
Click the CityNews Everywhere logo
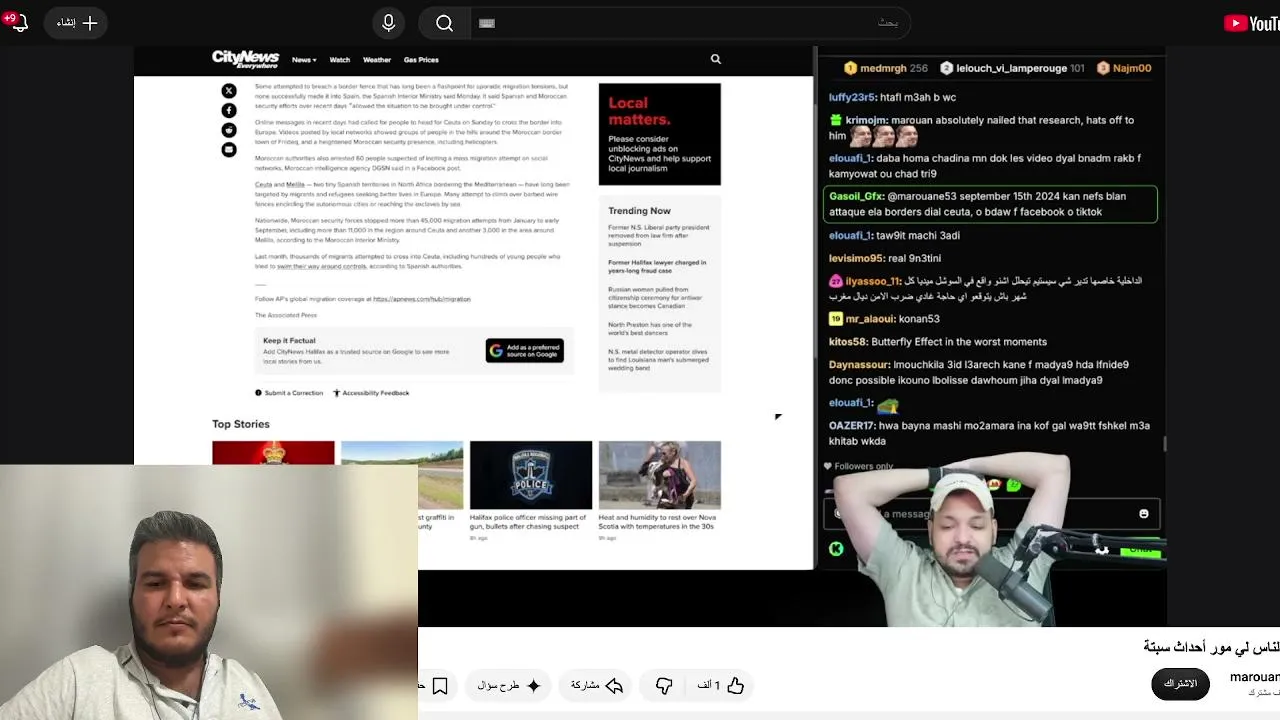[245, 59]
